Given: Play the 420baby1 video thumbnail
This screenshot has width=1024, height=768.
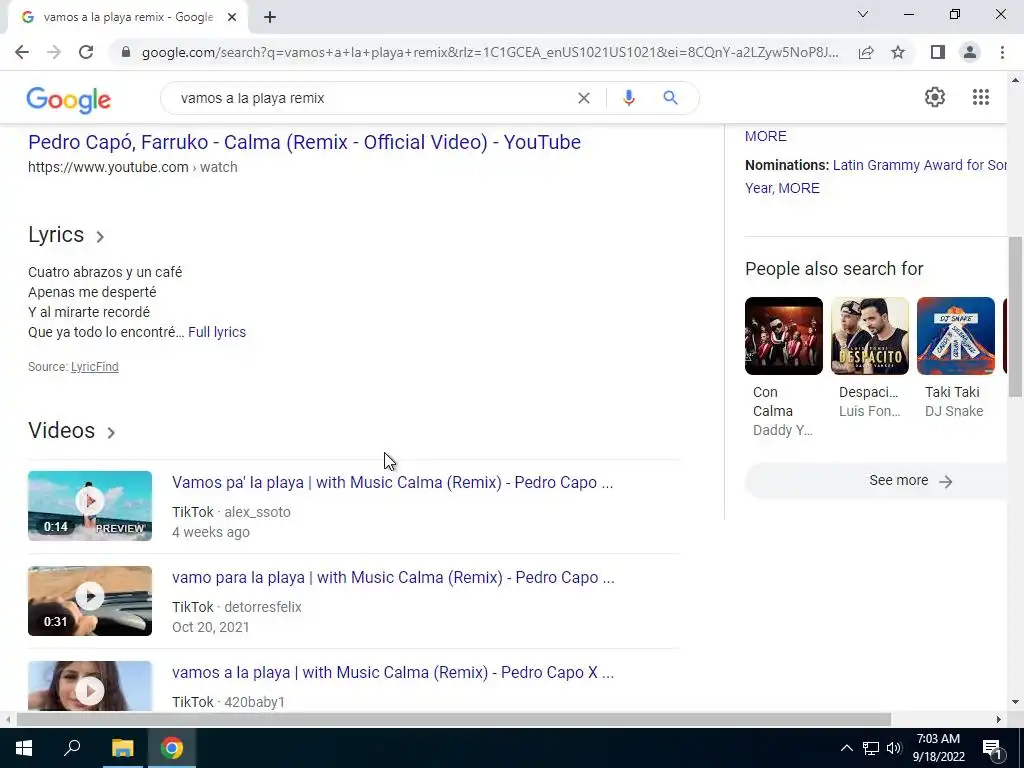Looking at the screenshot, I should [90, 686].
